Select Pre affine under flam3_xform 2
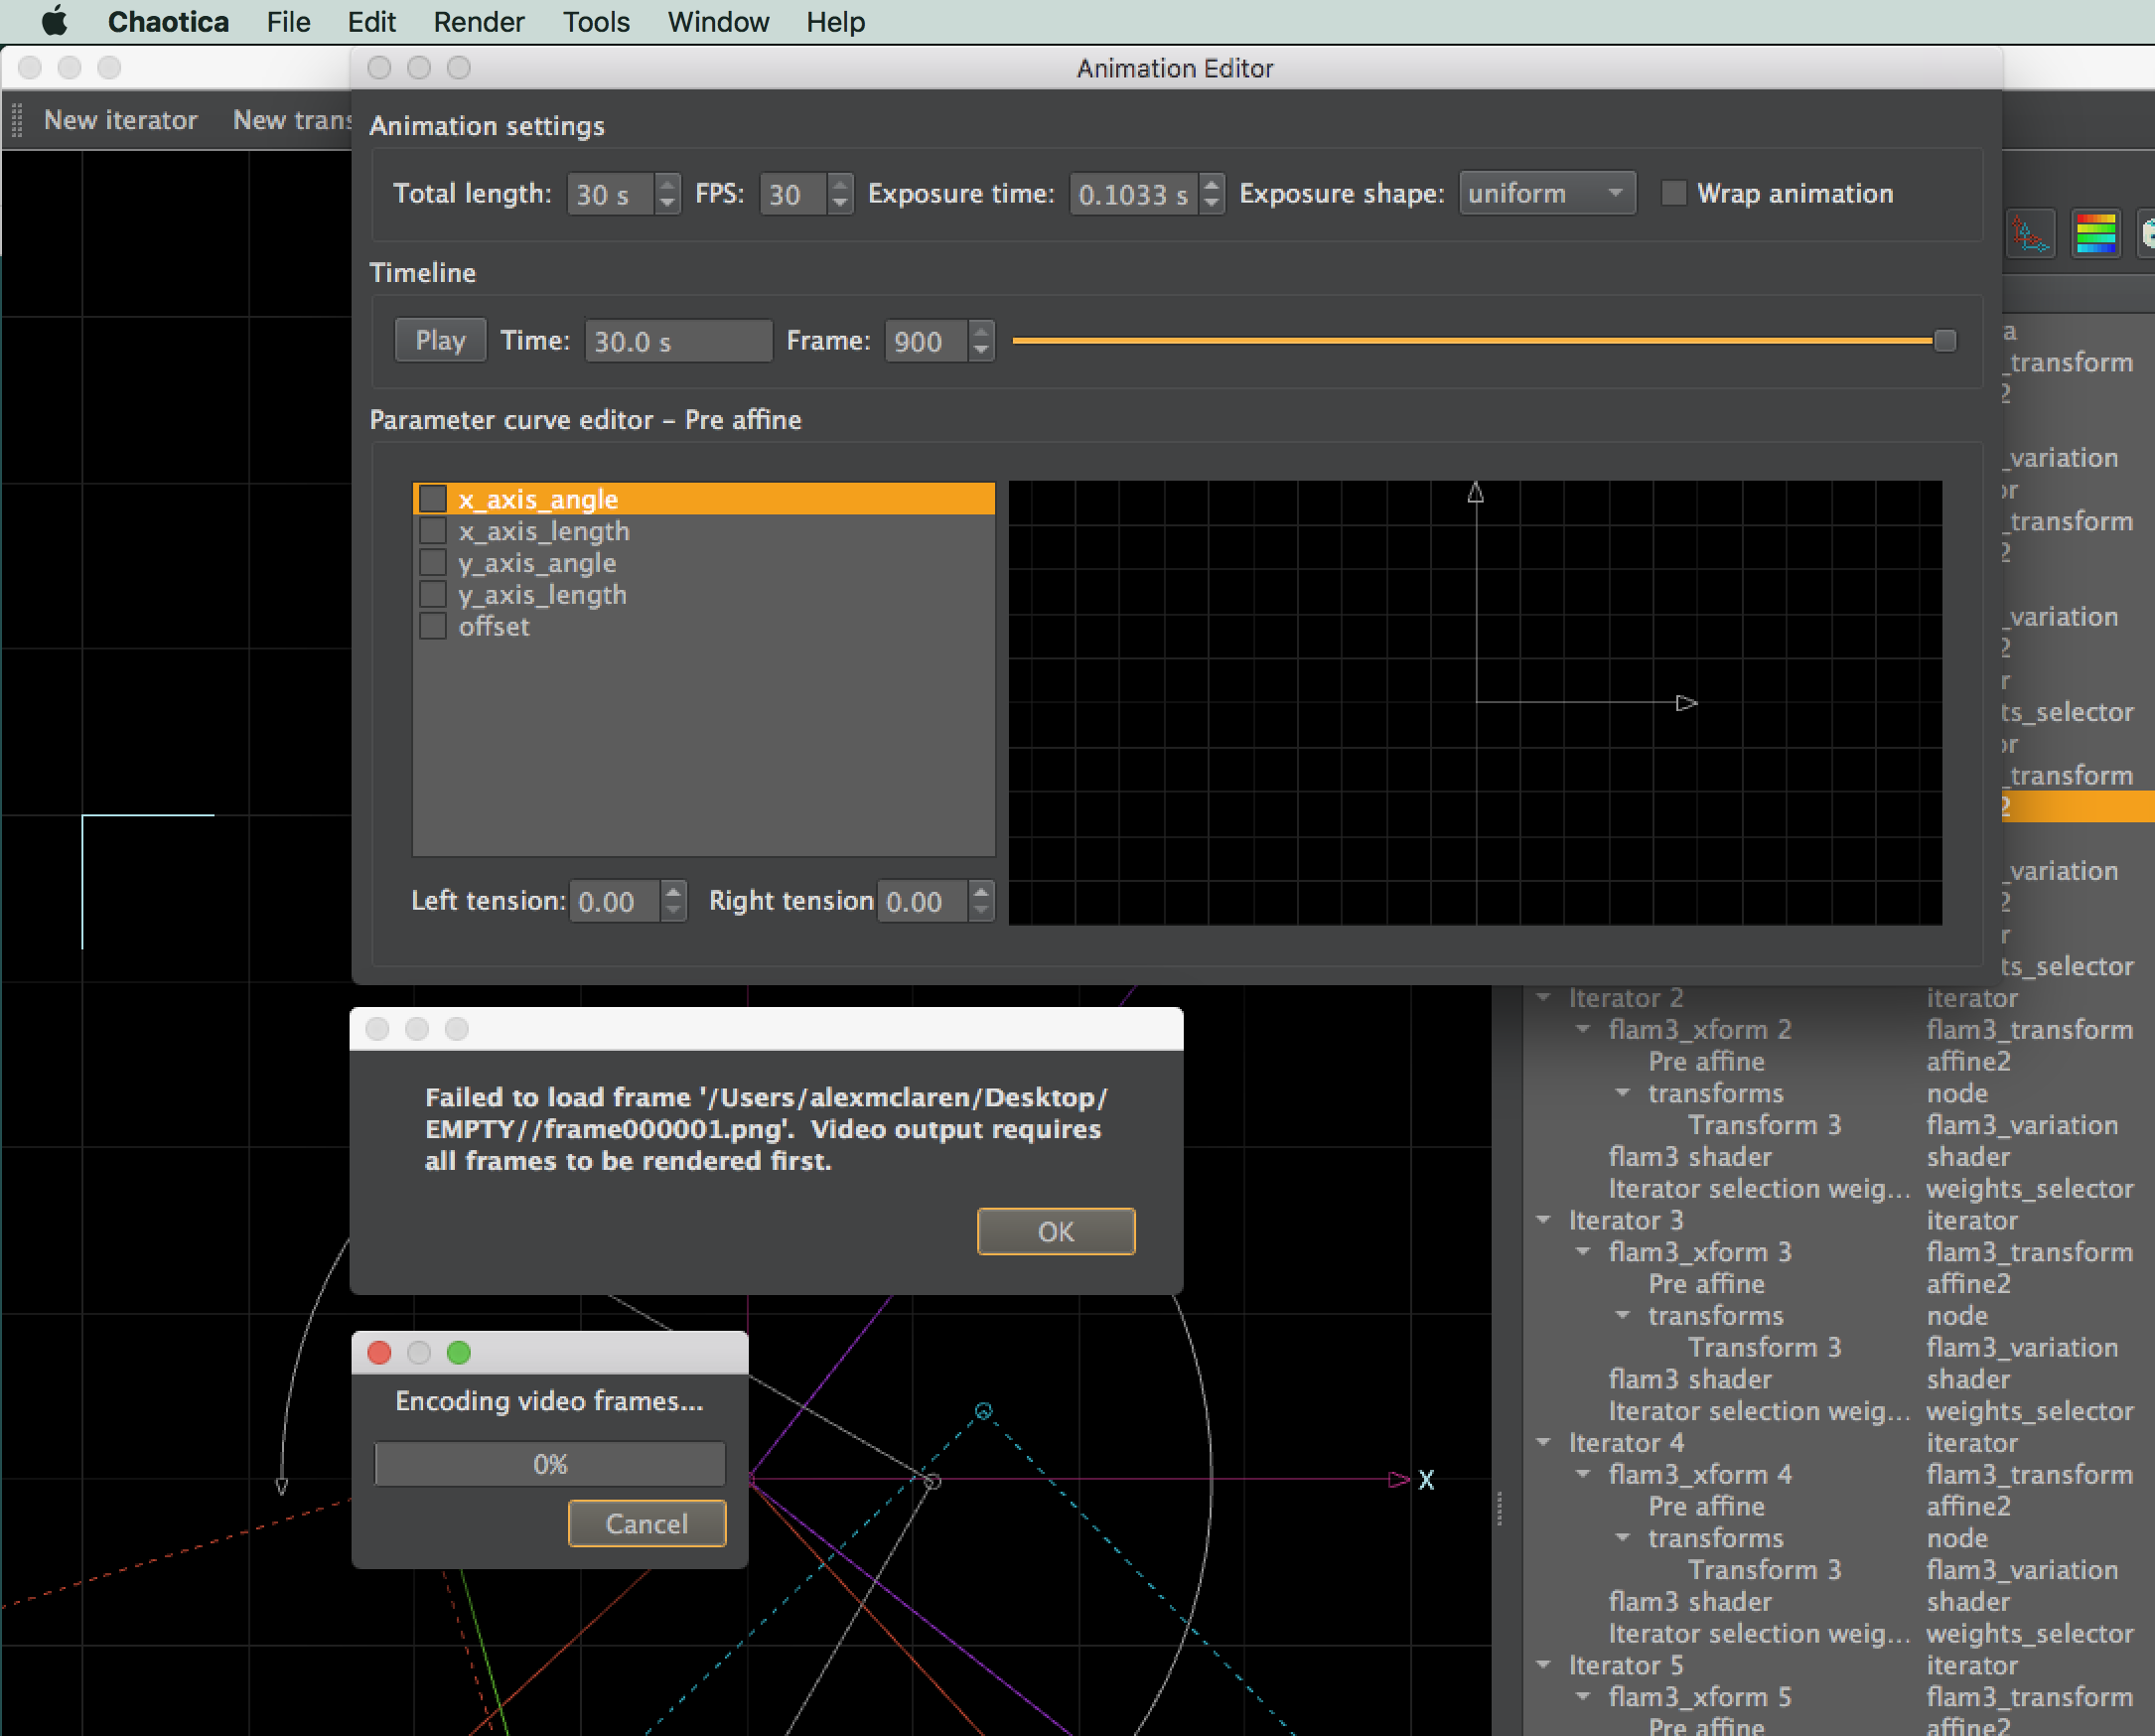Image resolution: width=2155 pixels, height=1736 pixels. click(1706, 1061)
